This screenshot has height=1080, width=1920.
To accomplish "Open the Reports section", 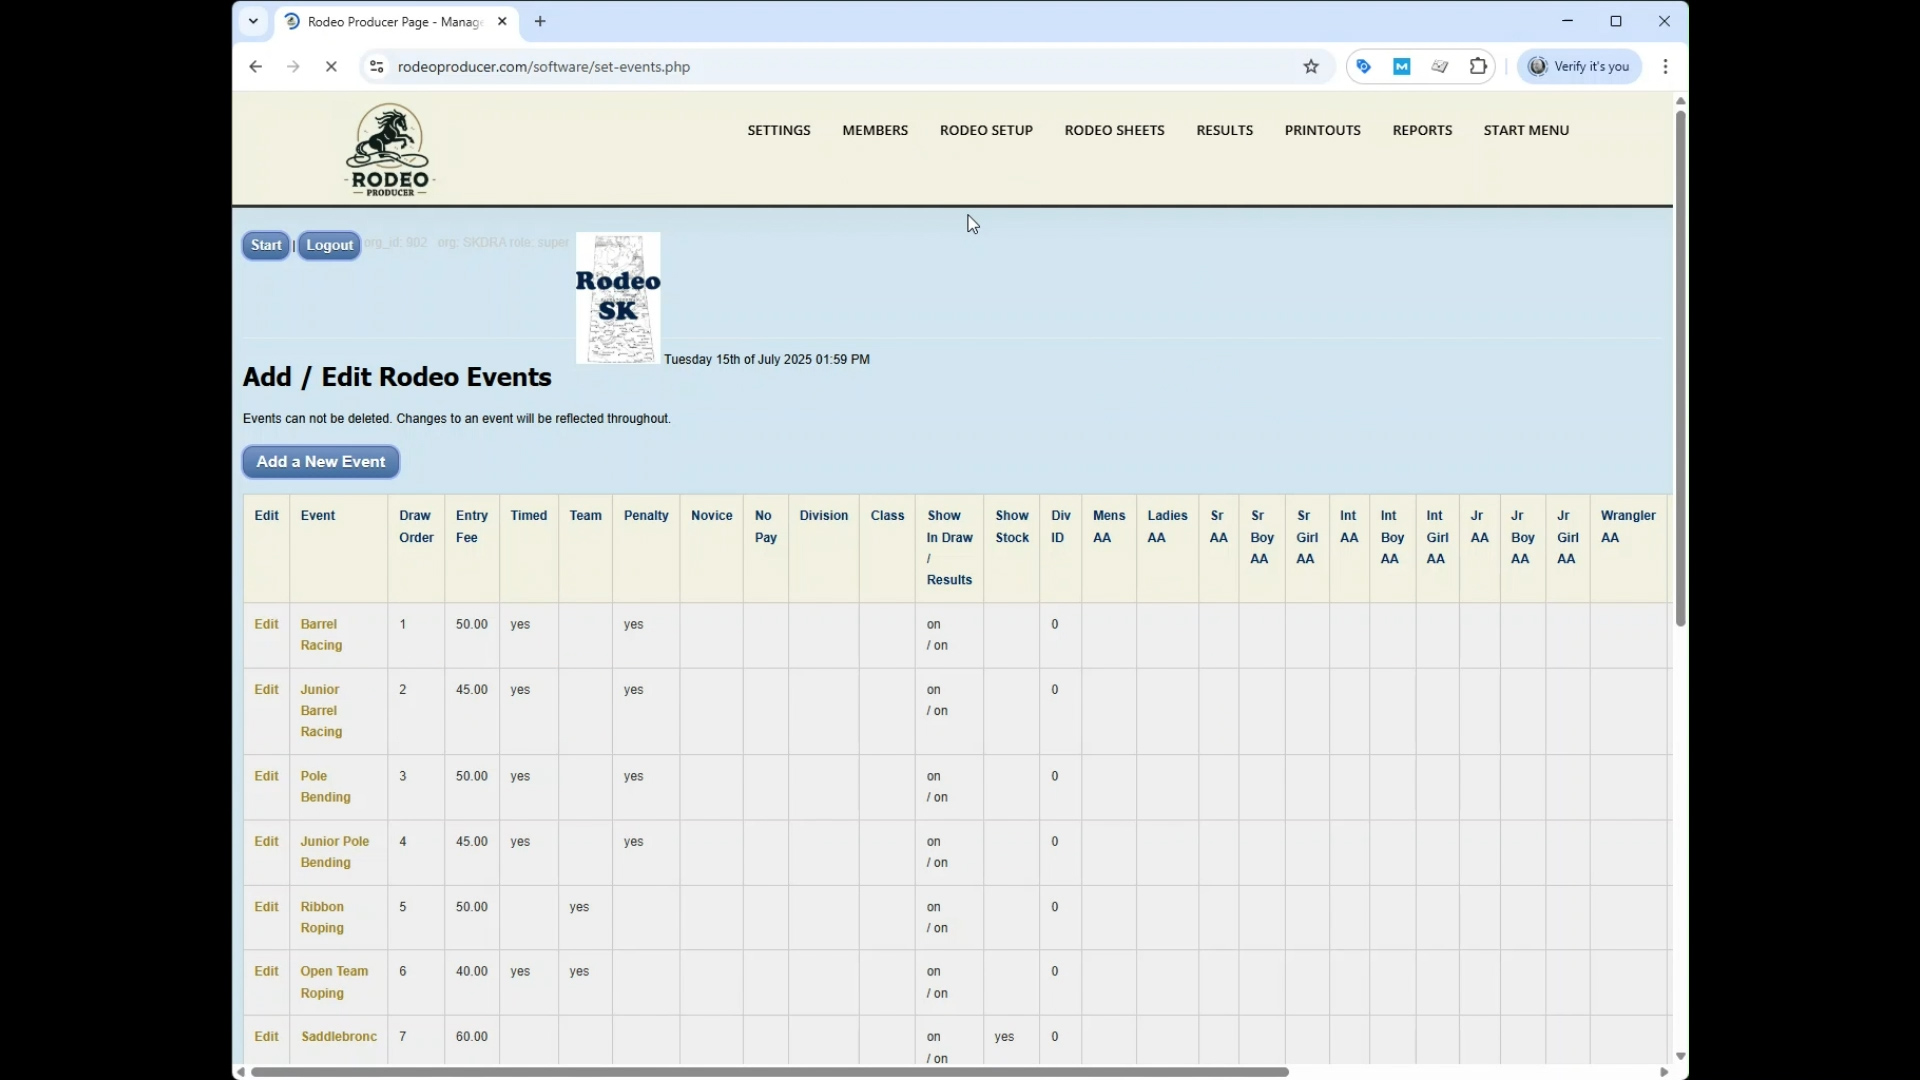I will [x=1422, y=129].
